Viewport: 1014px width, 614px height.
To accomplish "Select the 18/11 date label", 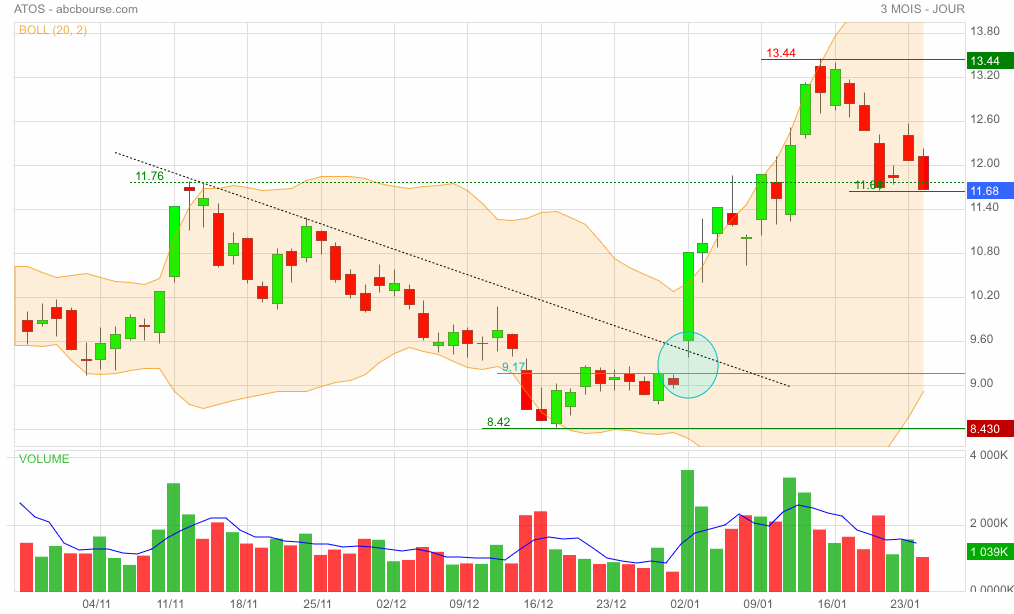I will [244, 604].
